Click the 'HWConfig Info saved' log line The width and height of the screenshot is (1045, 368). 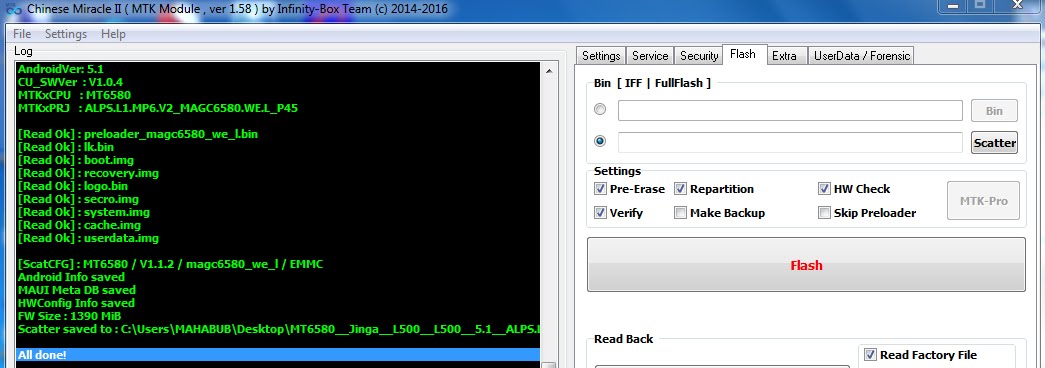coord(76,303)
